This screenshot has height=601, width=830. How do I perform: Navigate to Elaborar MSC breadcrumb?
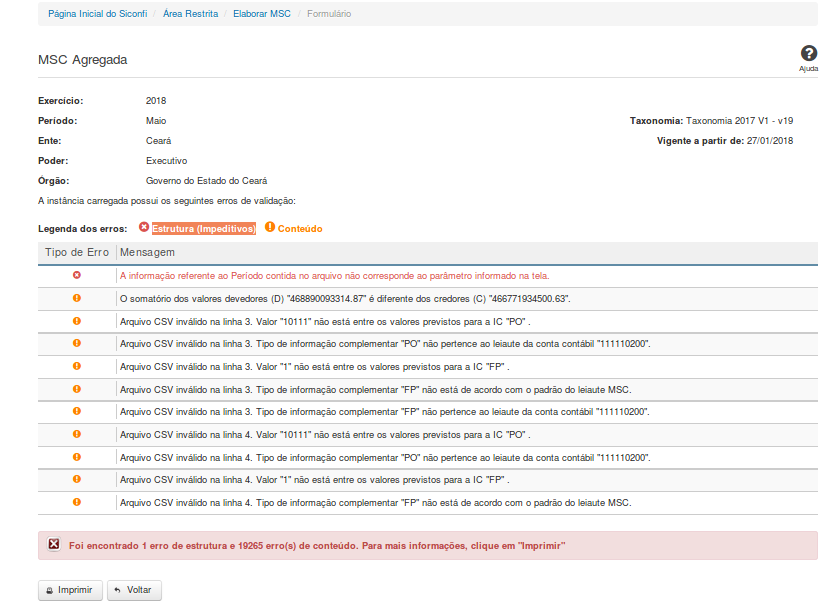pos(261,14)
